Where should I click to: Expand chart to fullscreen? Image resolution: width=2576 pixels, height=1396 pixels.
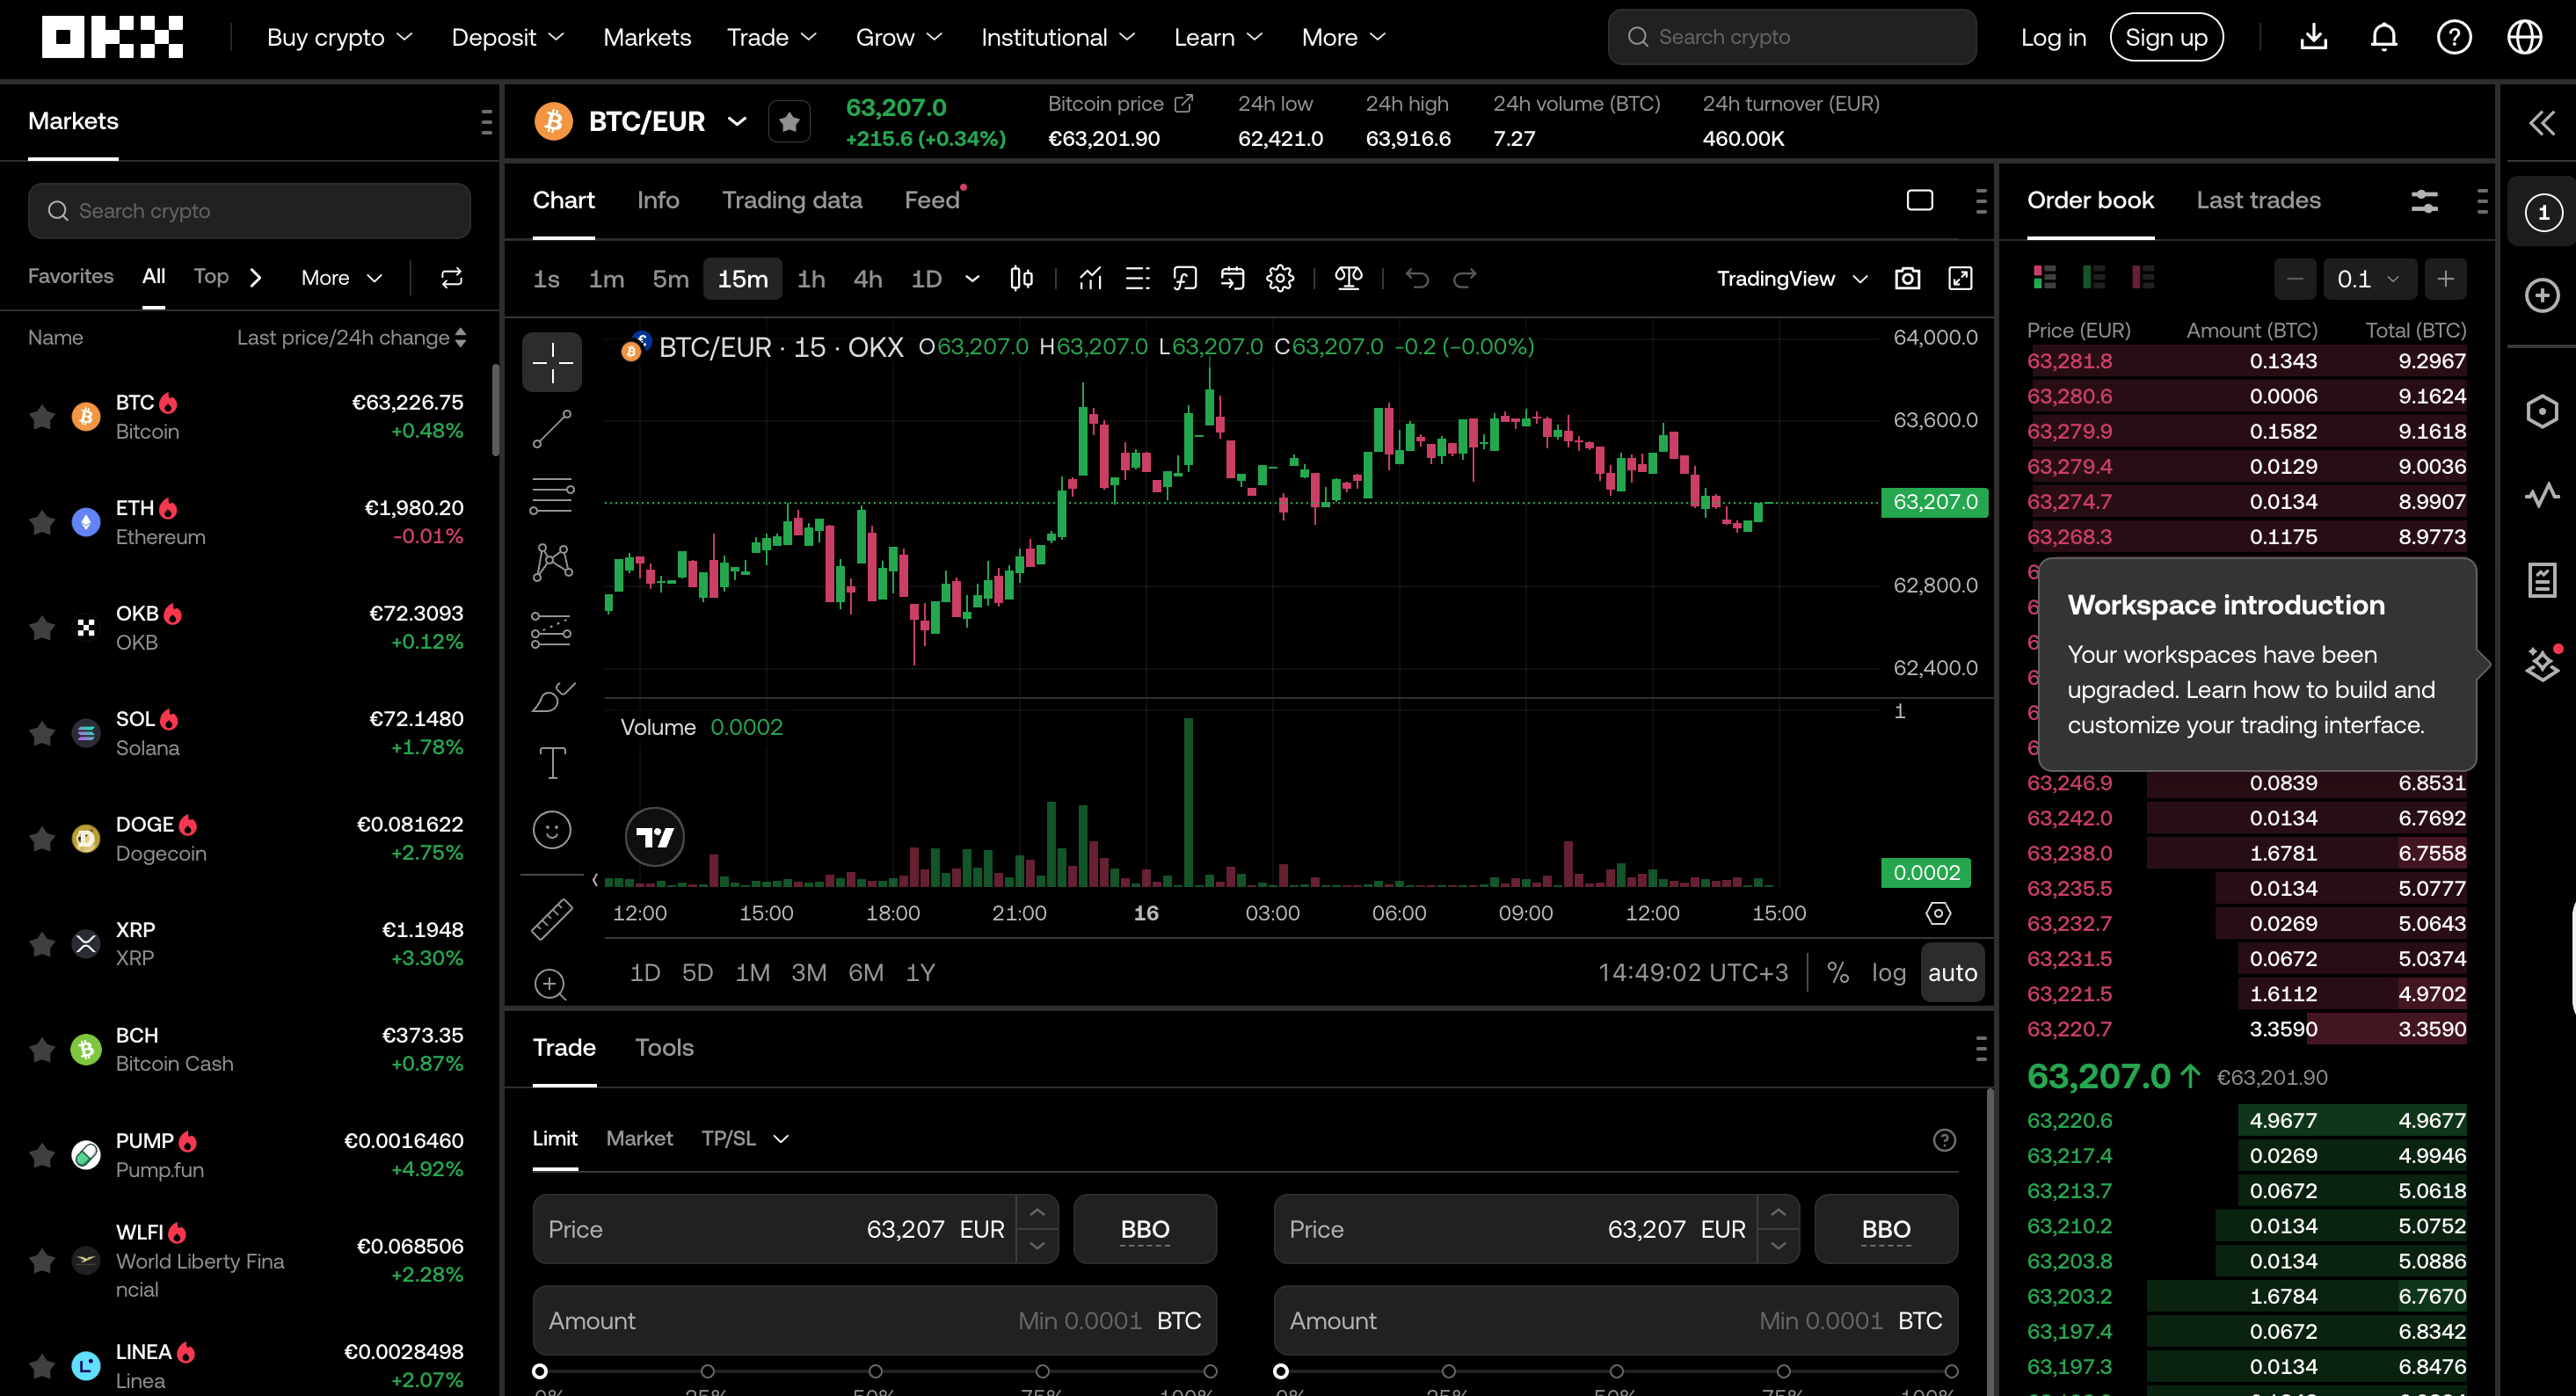pyautogui.click(x=1961, y=278)
